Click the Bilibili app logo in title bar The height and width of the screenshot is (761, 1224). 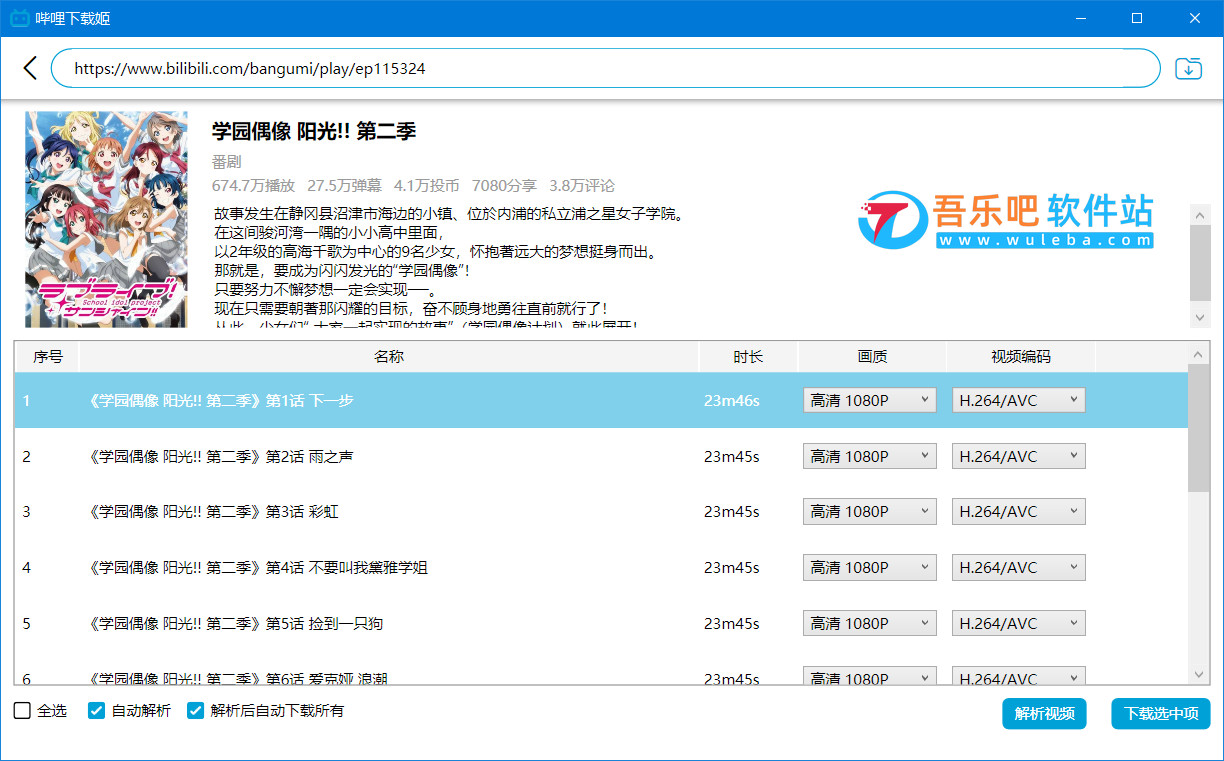coord(19,18)
